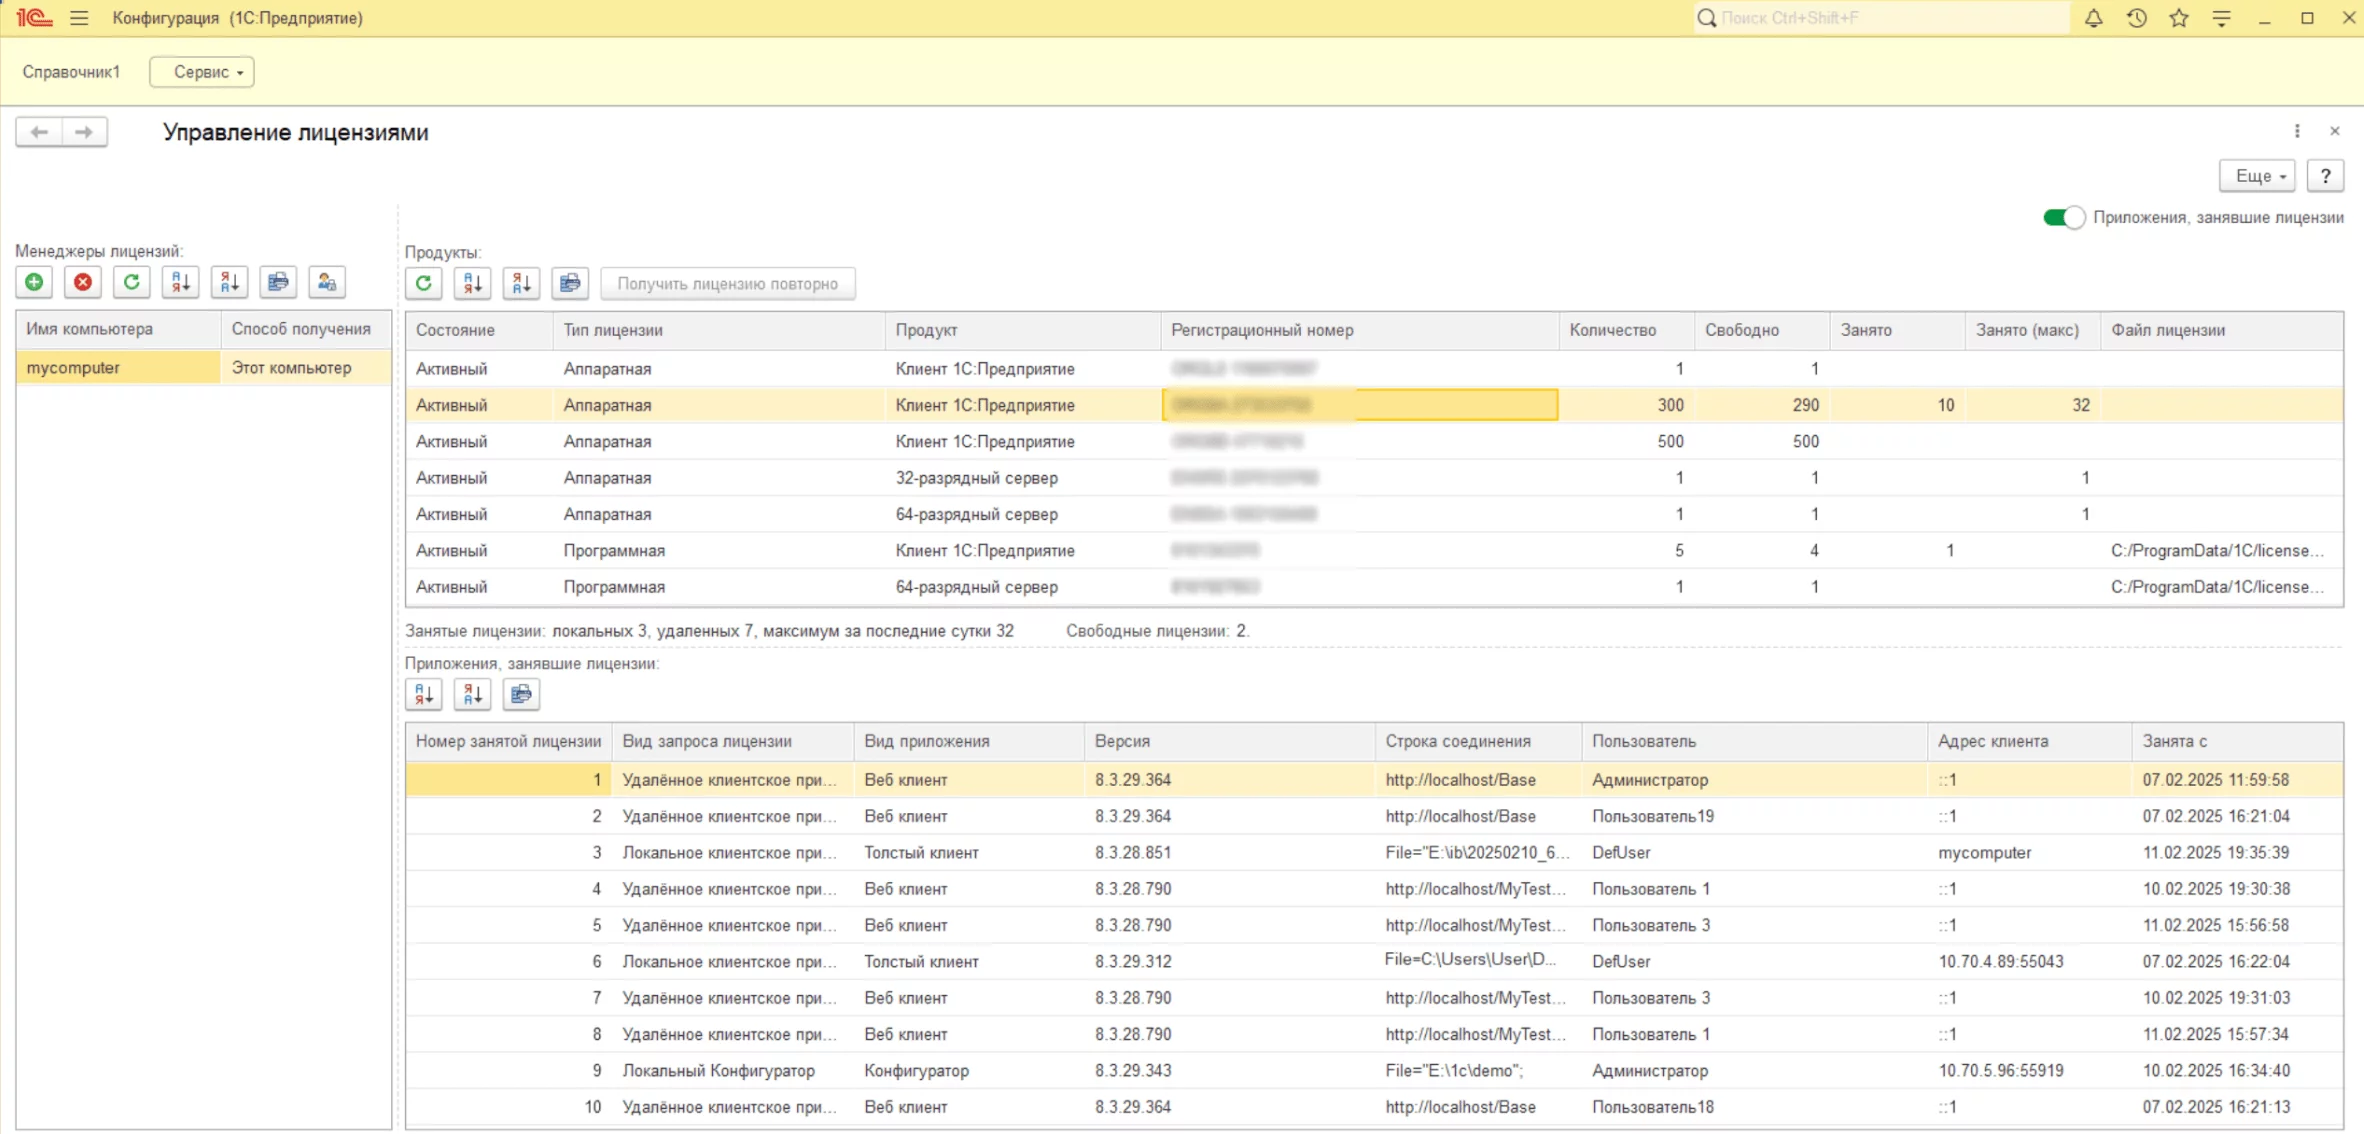Select the Пользователь19 row in applications table
This screenshot has width=2364, height=1134.
pyautogui.click(x=1652, y=816)
